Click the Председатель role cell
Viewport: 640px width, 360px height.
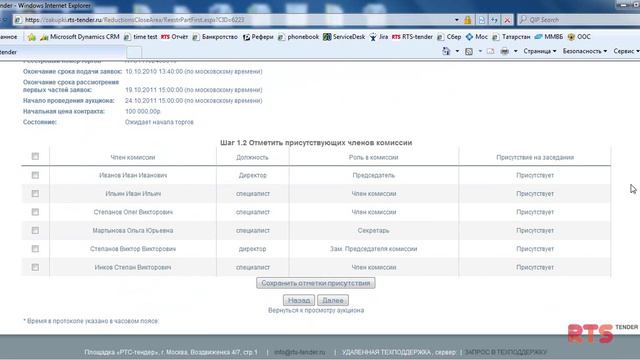point(373,175)
